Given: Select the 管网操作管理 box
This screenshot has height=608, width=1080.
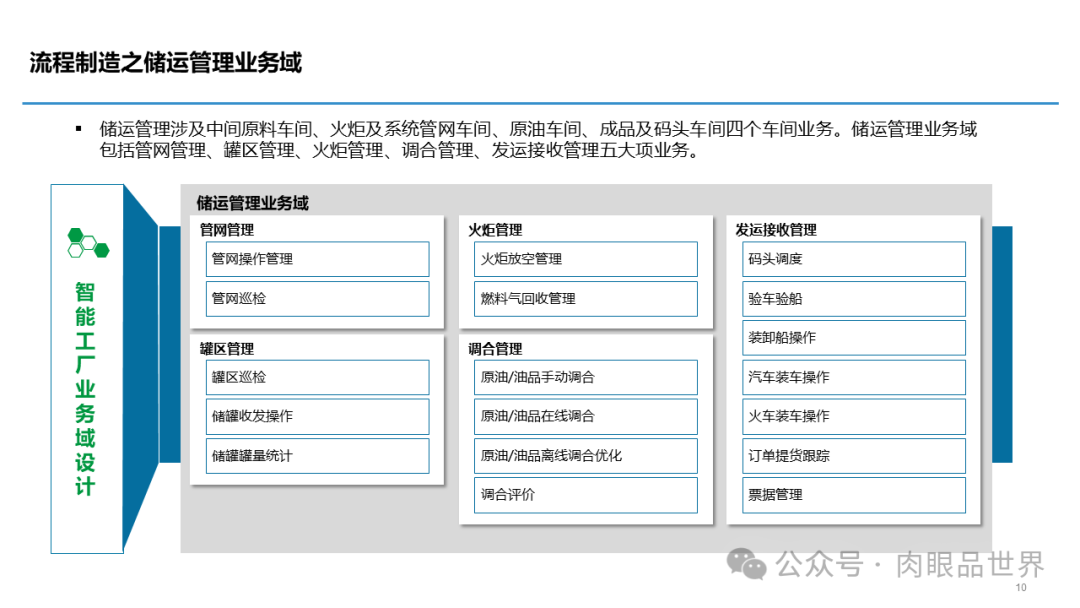Looking at the screenshot, I should [318, 259].
